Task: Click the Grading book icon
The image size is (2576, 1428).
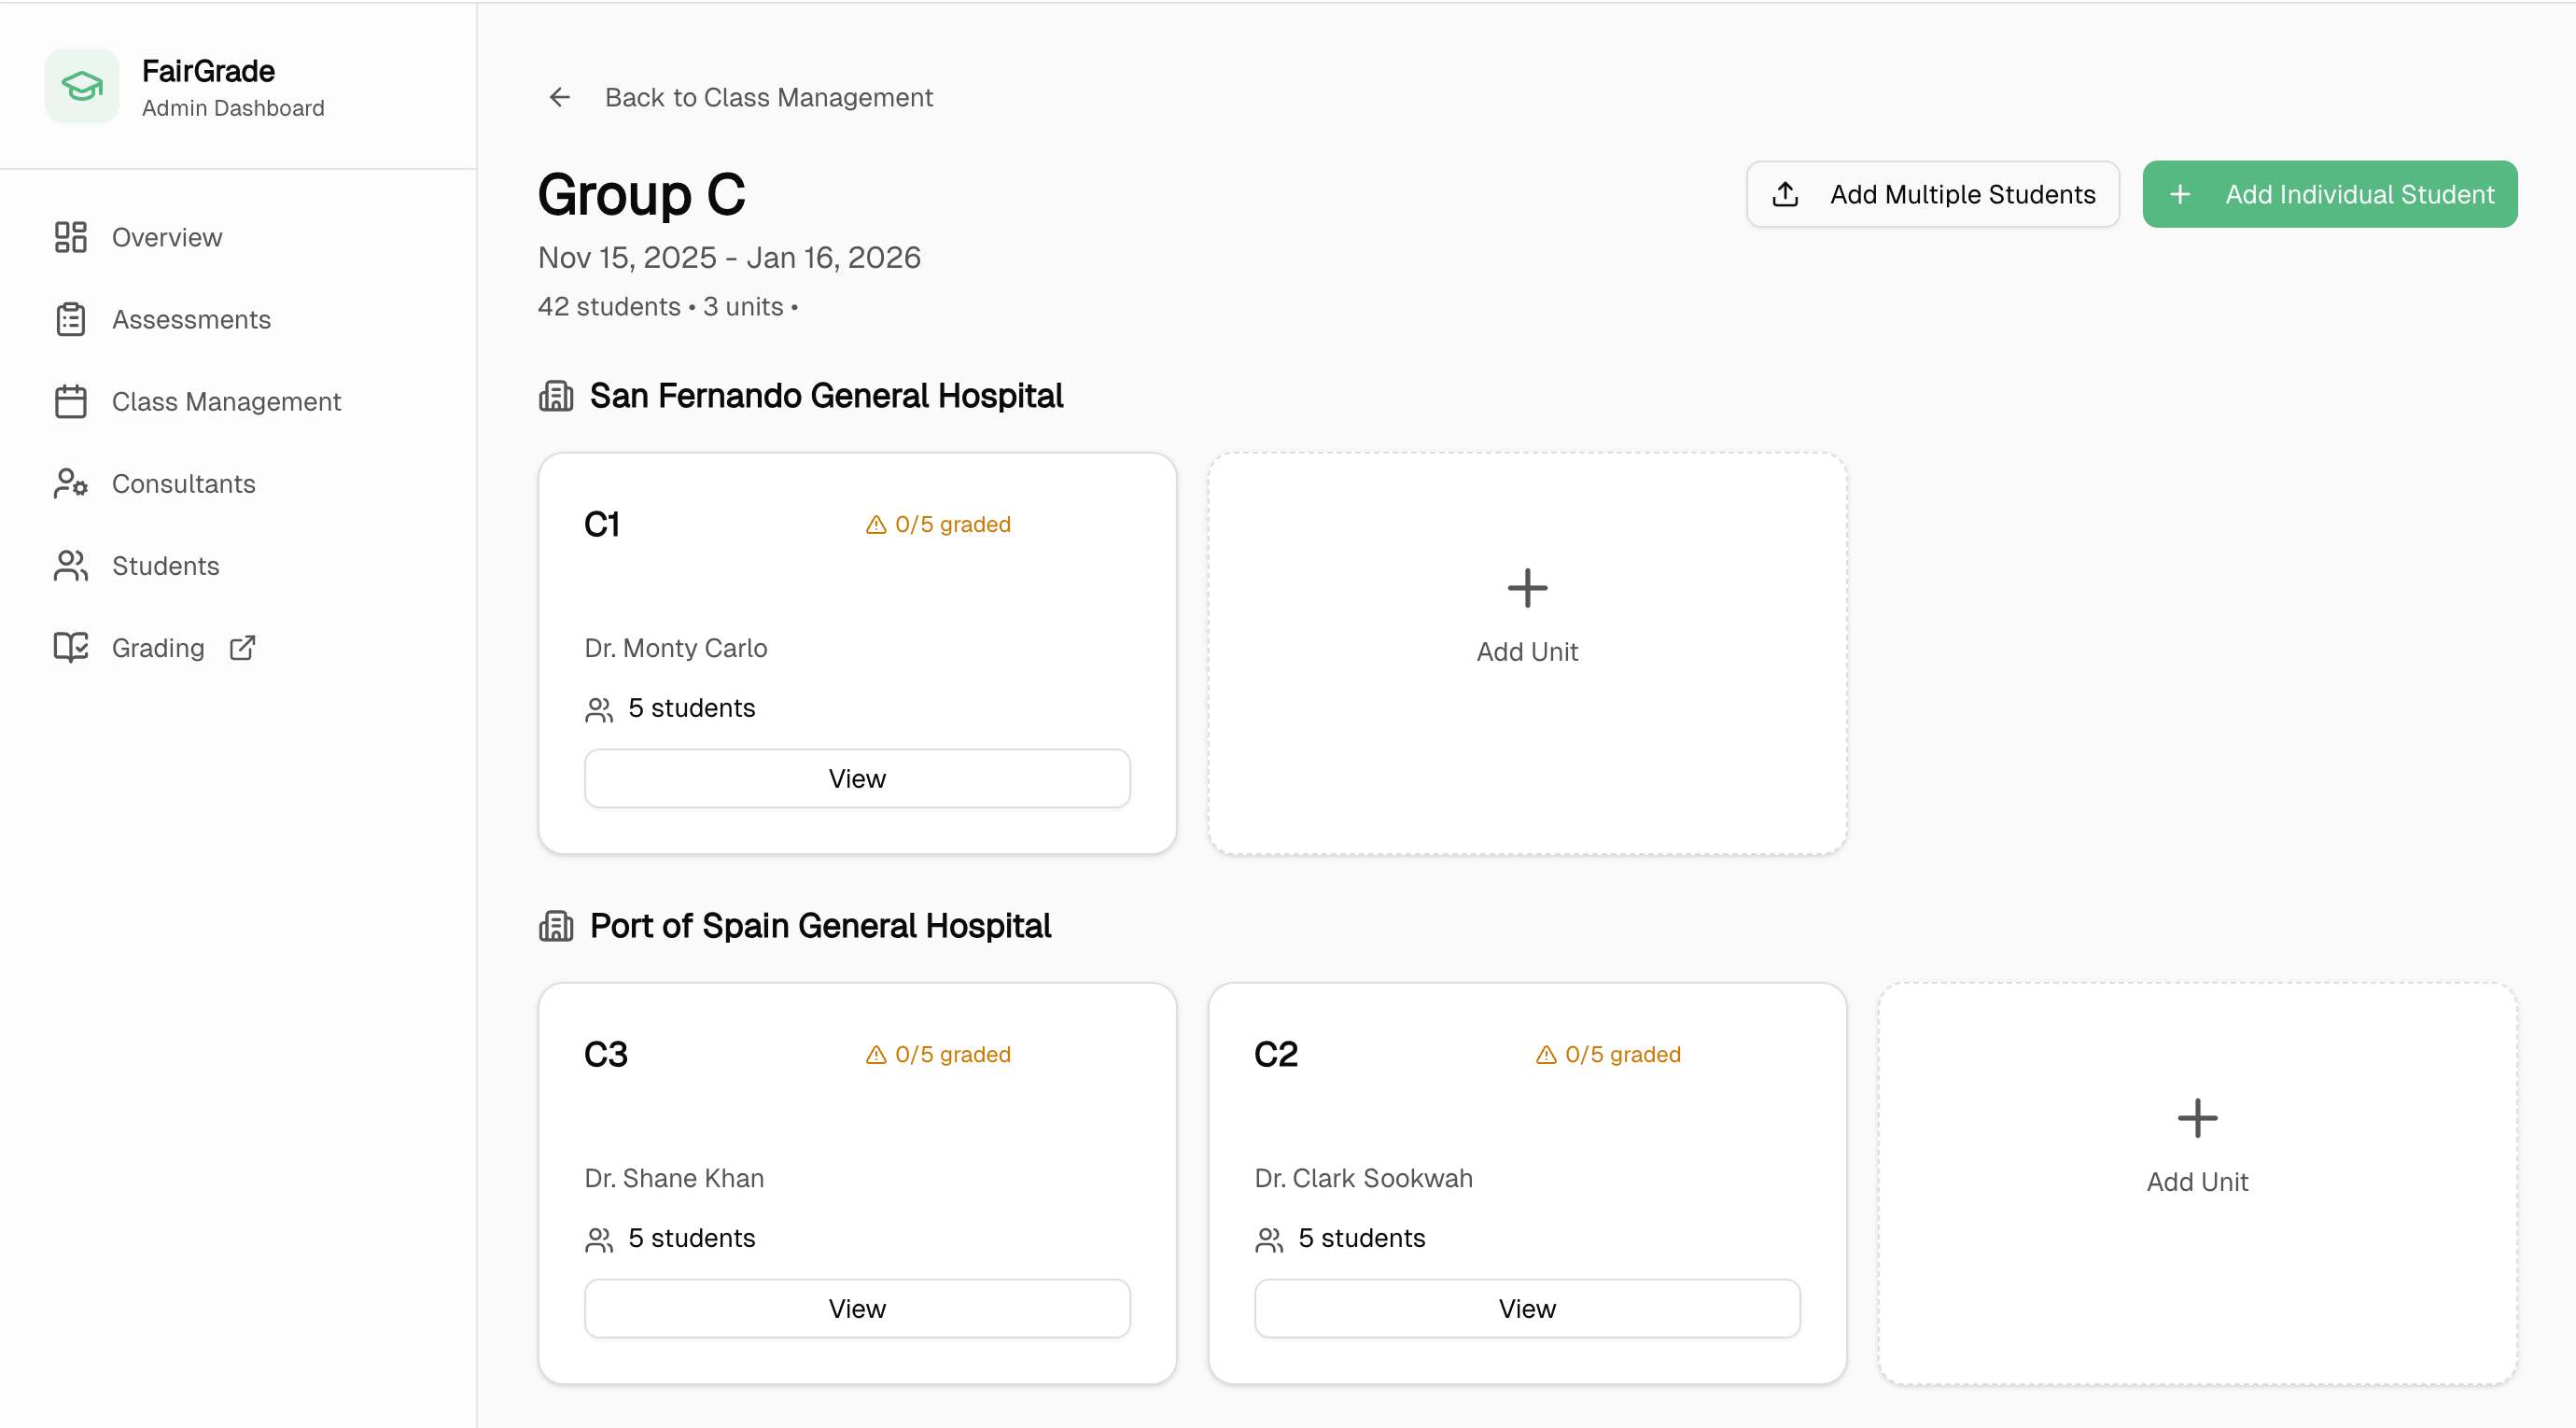Action: pos(70,647)
